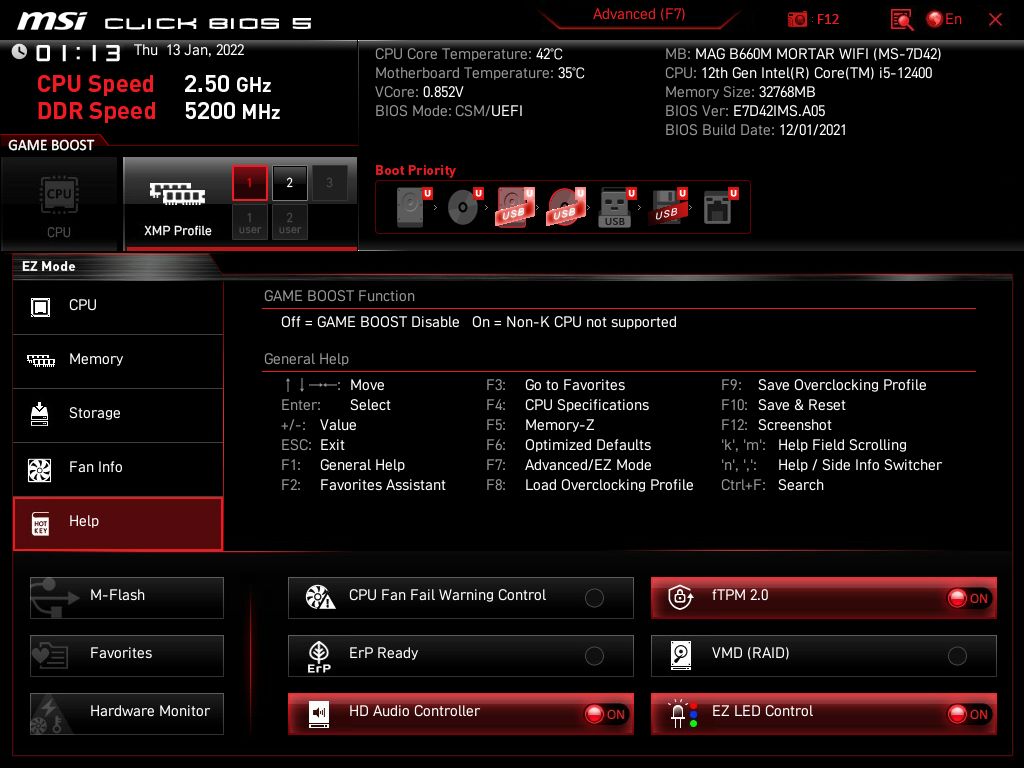The image size is (1024, 768).
Task: Click CPU Core Temperature value '42°C'
Action: [549, 54]
